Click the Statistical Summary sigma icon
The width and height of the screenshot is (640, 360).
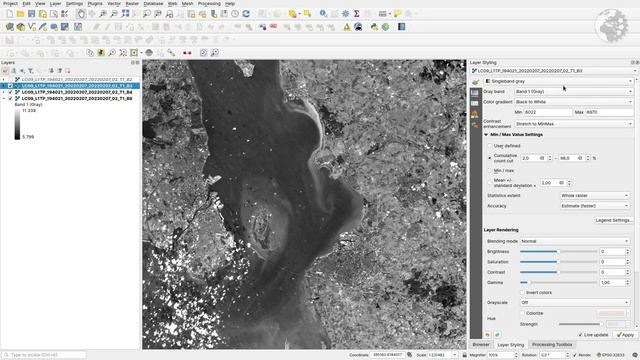pyautogui.click(x=356, y=14)
